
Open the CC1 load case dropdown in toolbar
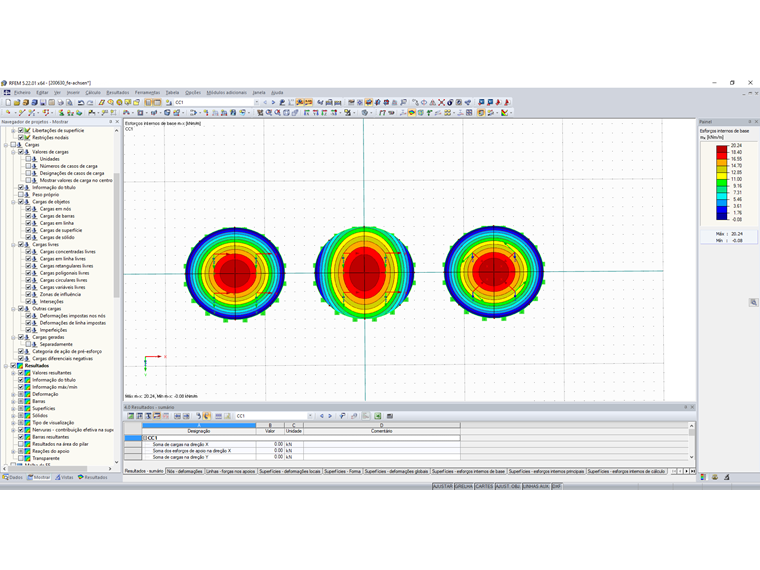tap(256, 102)
